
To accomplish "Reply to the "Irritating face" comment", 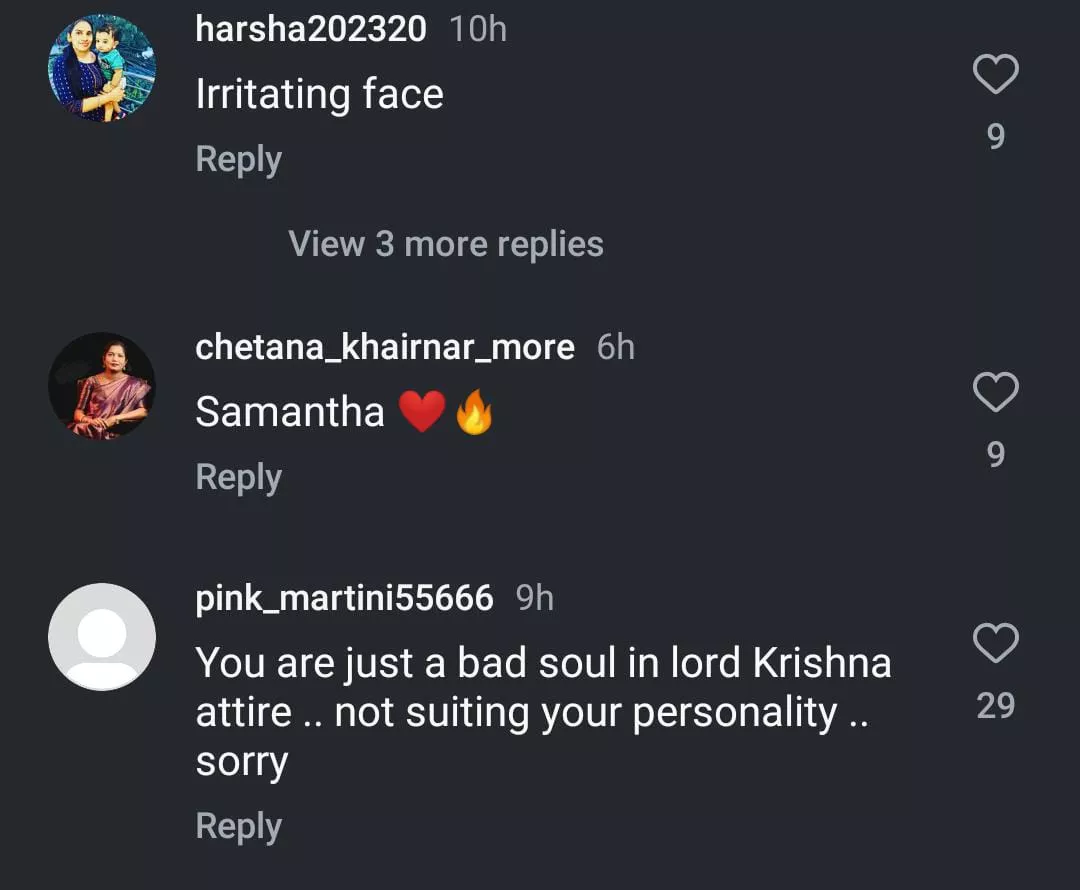I will (x=238, y=160).
